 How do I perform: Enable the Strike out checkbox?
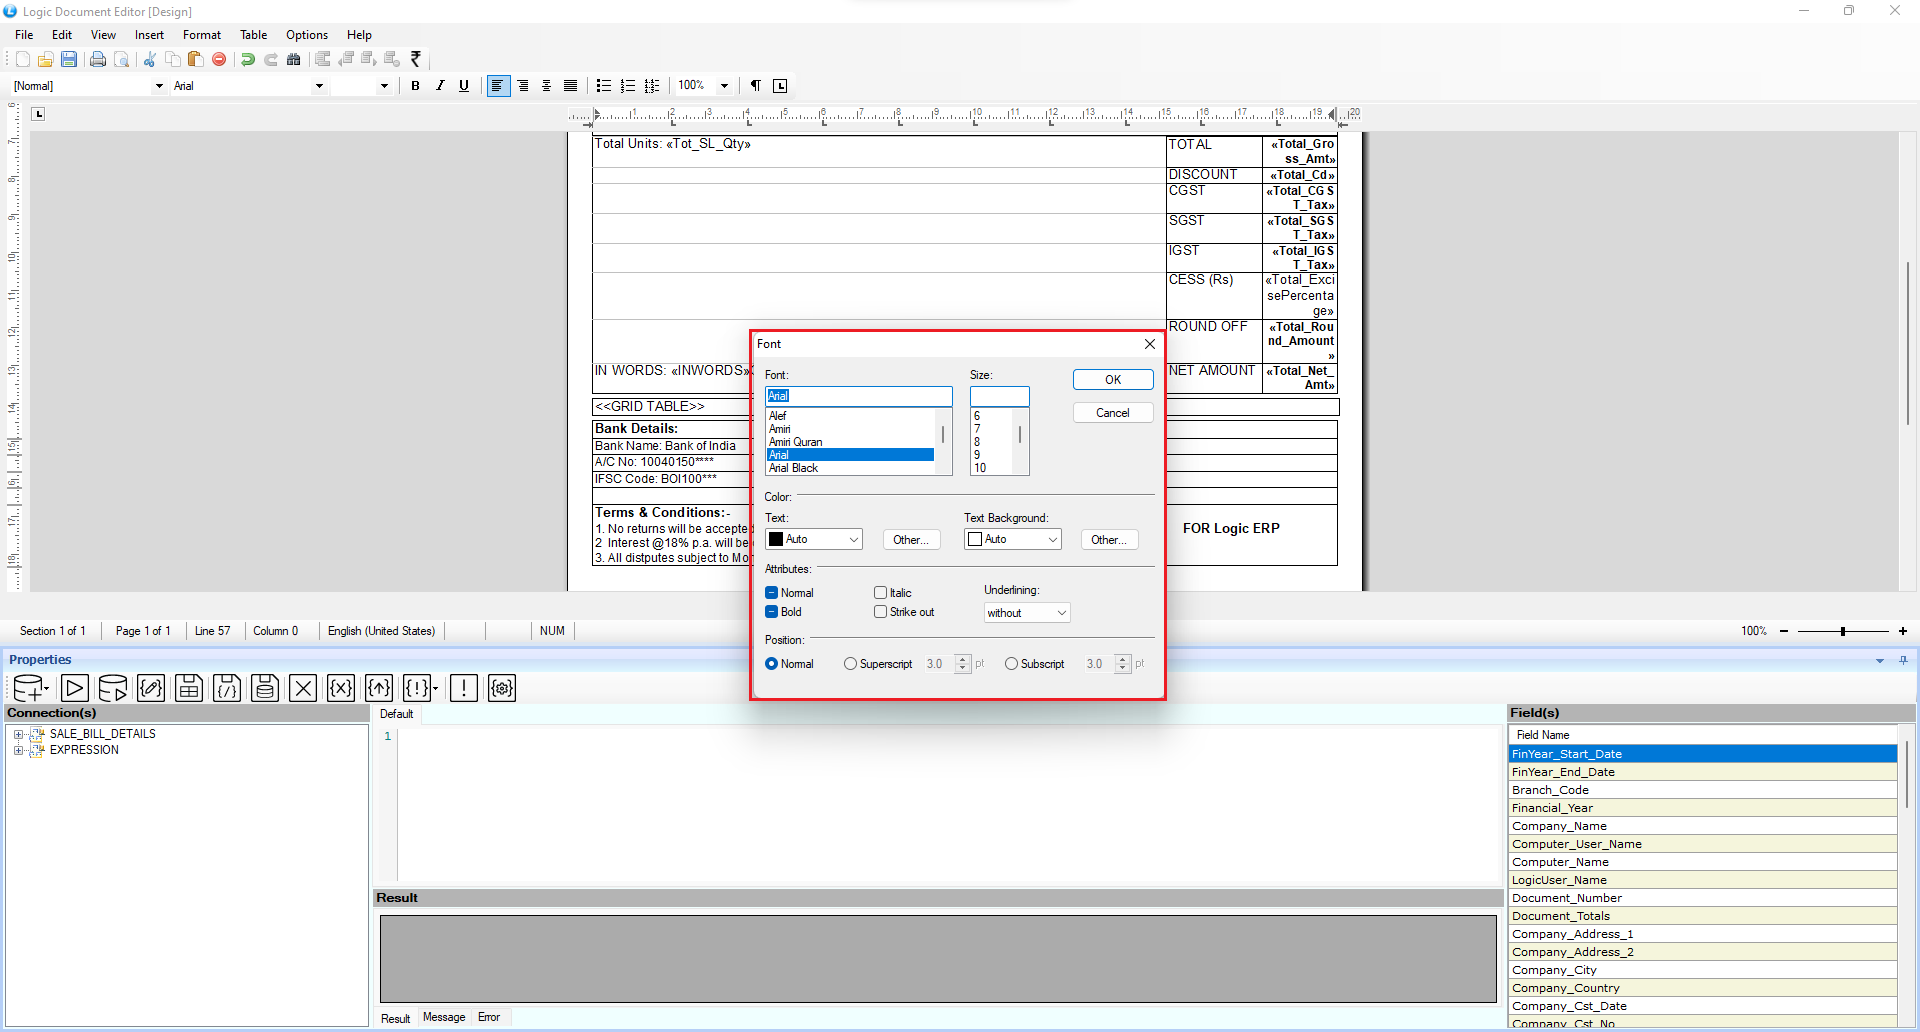pyautogui.click(x=880, y=612)
